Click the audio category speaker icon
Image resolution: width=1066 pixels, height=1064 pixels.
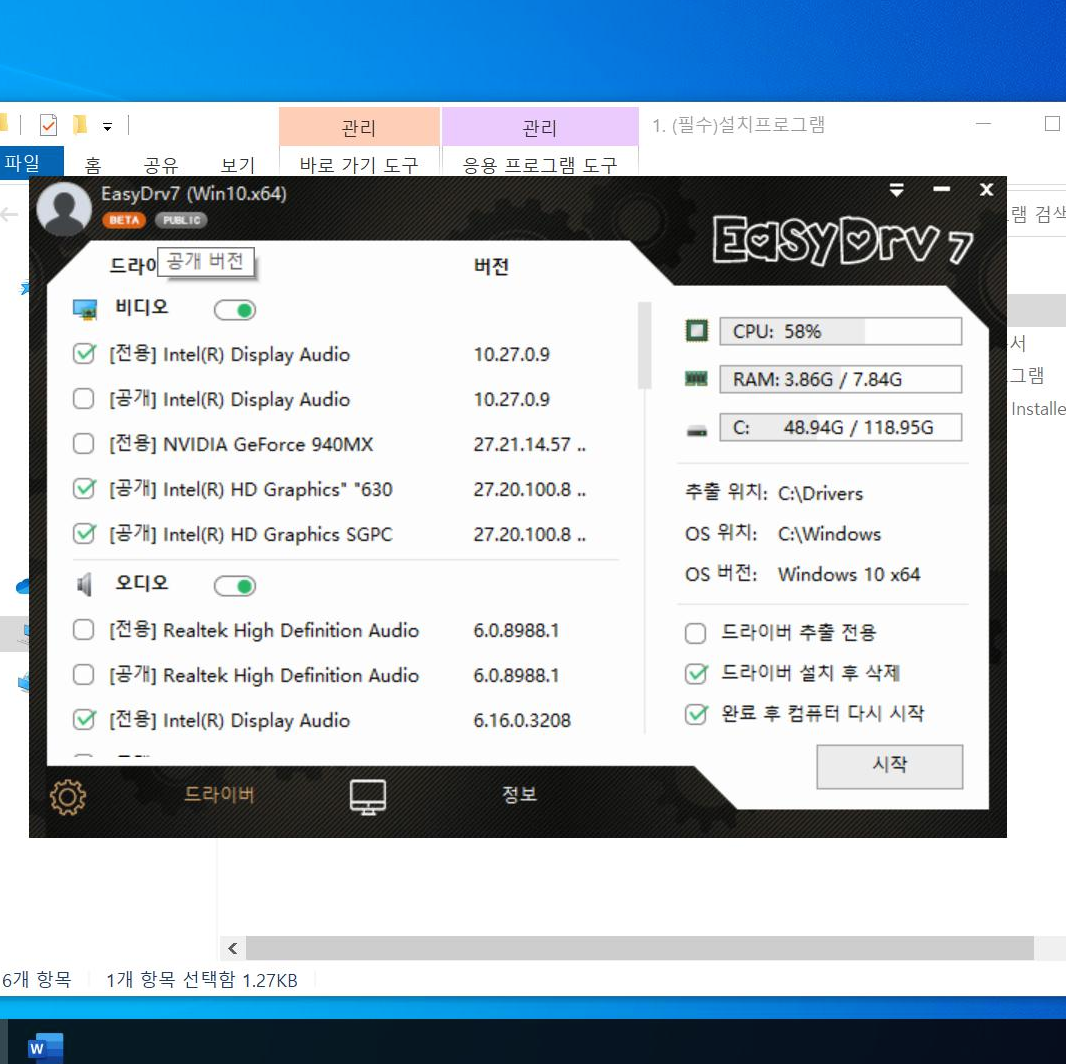(84, 584)
